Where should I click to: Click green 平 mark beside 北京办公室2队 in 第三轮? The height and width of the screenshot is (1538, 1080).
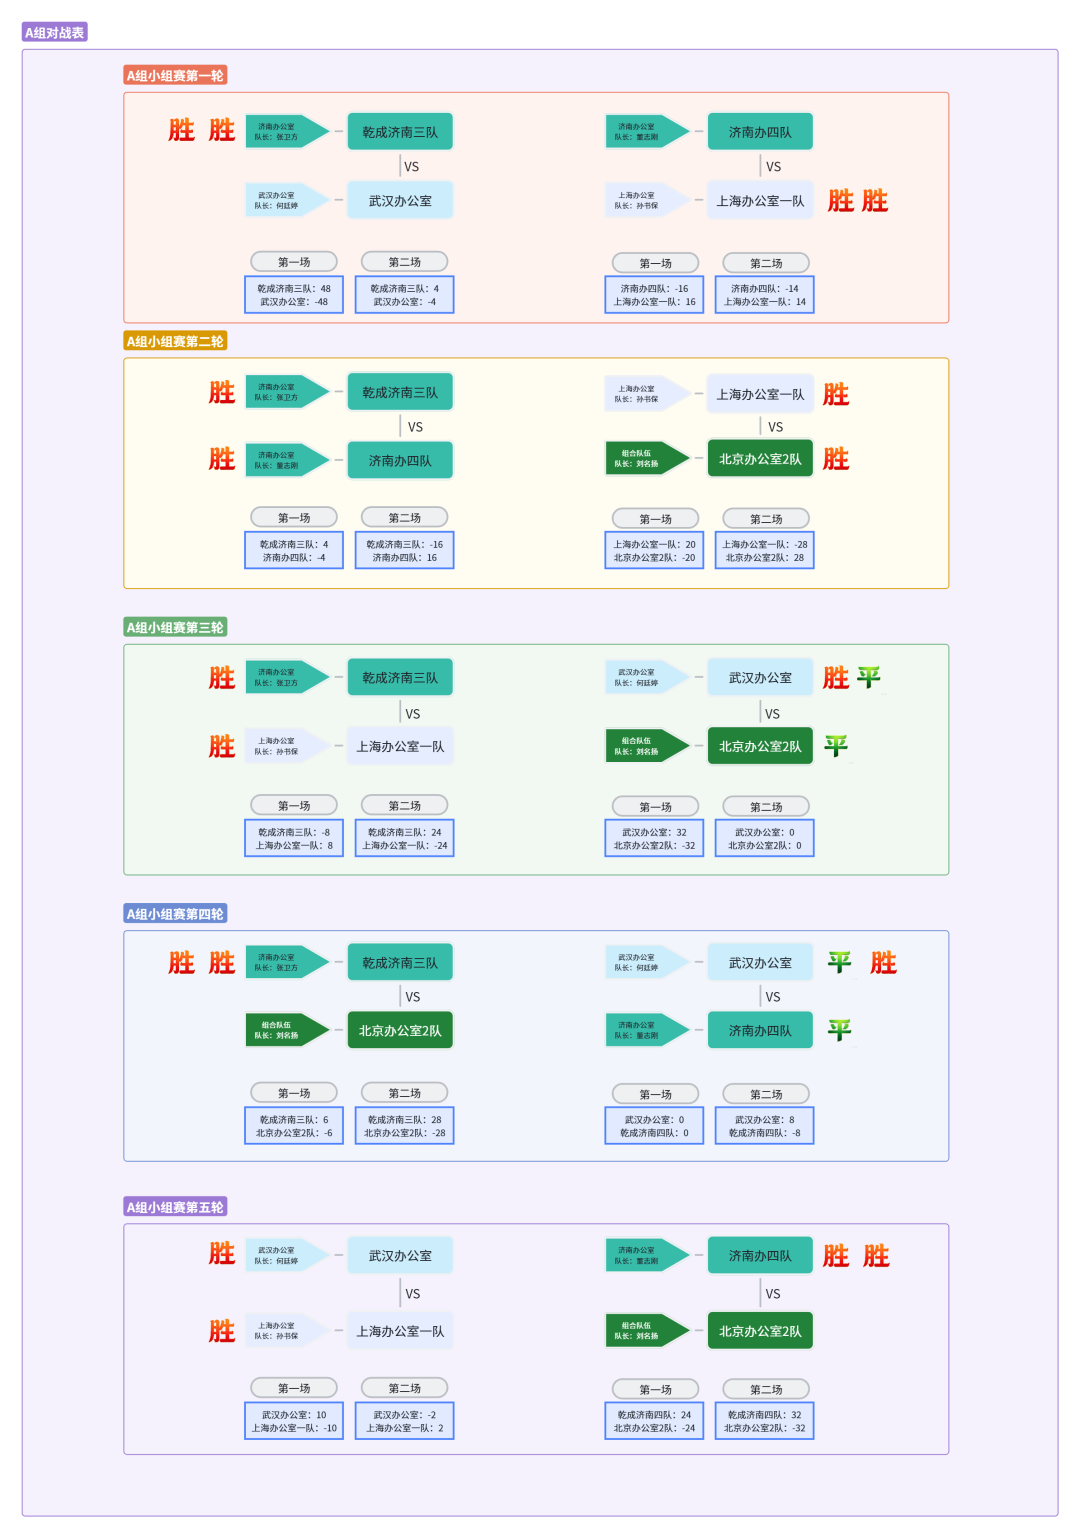tap(836, 745)
